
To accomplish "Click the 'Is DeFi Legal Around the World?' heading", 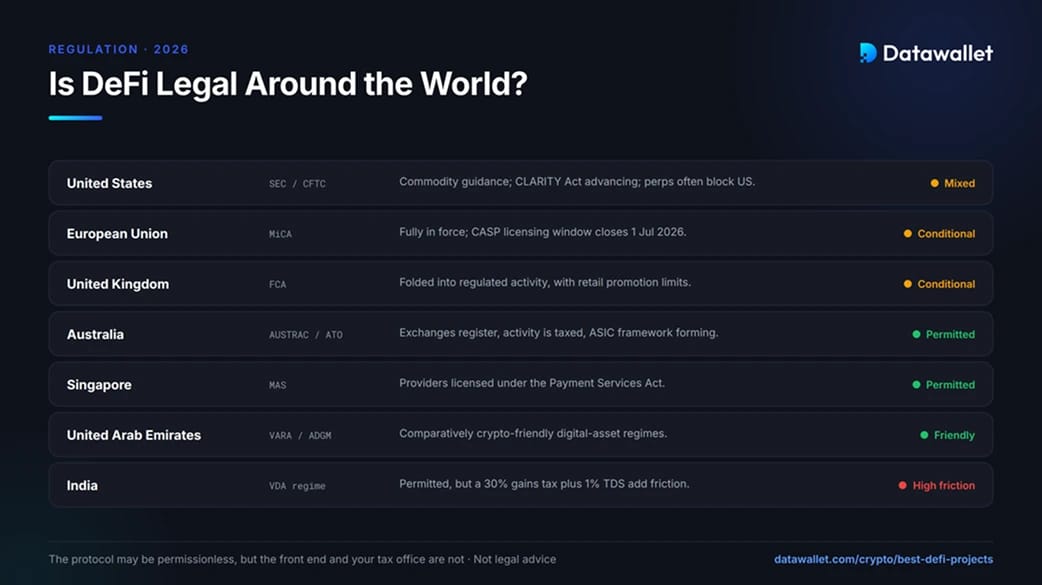I will pos(288,84).
